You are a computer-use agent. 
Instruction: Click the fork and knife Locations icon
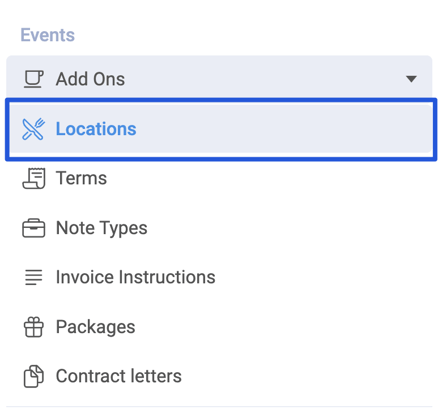(x=33, y=129)
